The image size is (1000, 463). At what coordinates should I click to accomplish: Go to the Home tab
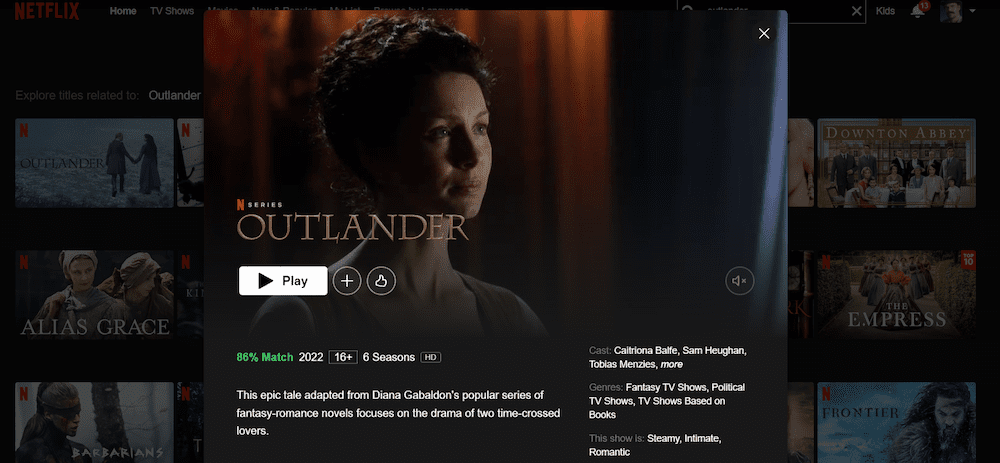[122, 11]
